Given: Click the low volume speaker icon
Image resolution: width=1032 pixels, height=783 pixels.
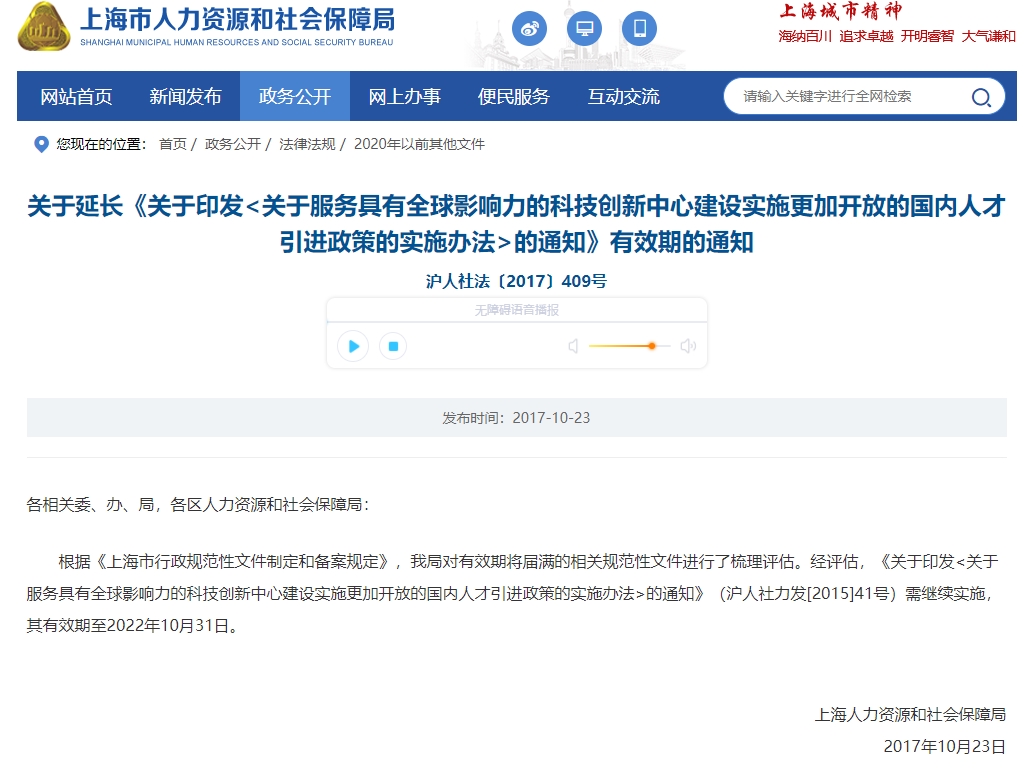Looking at the screenshot, I should point(573,346).
